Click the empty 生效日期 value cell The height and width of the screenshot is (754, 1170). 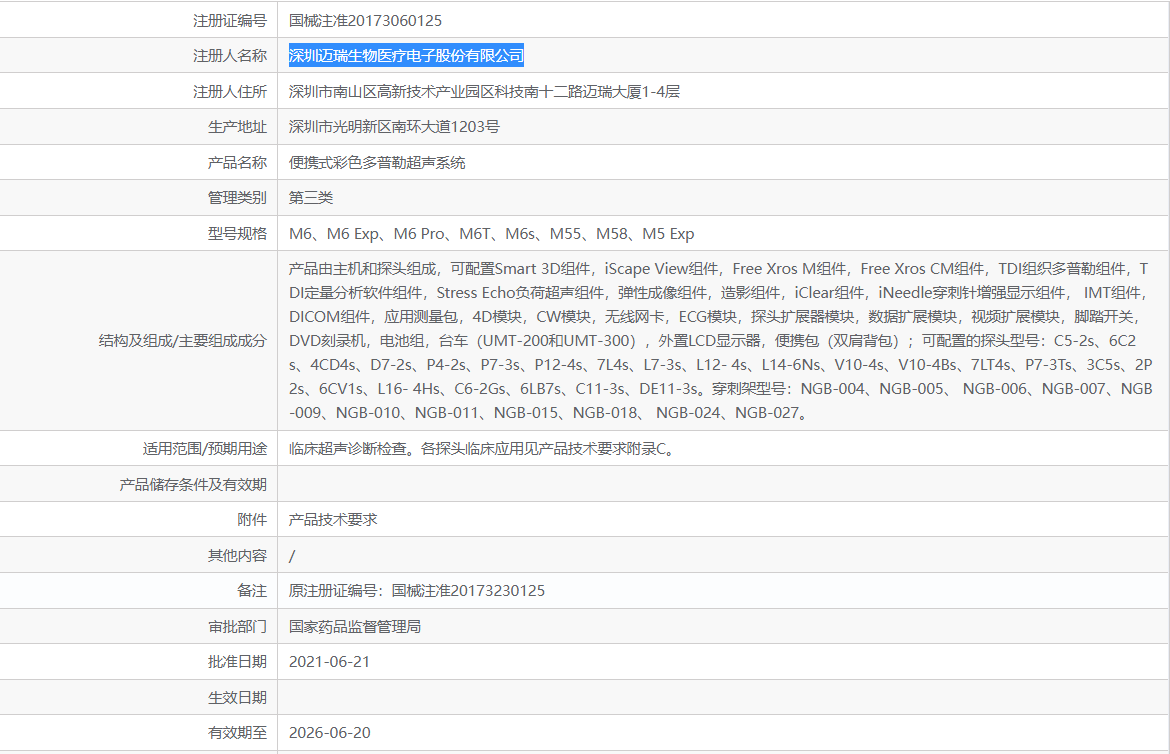(x=720, y=697)
